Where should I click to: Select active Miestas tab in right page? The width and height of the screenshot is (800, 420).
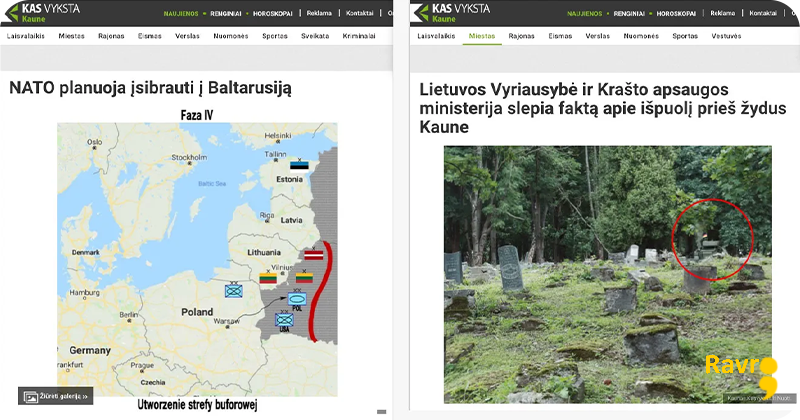tap(482, 36)
